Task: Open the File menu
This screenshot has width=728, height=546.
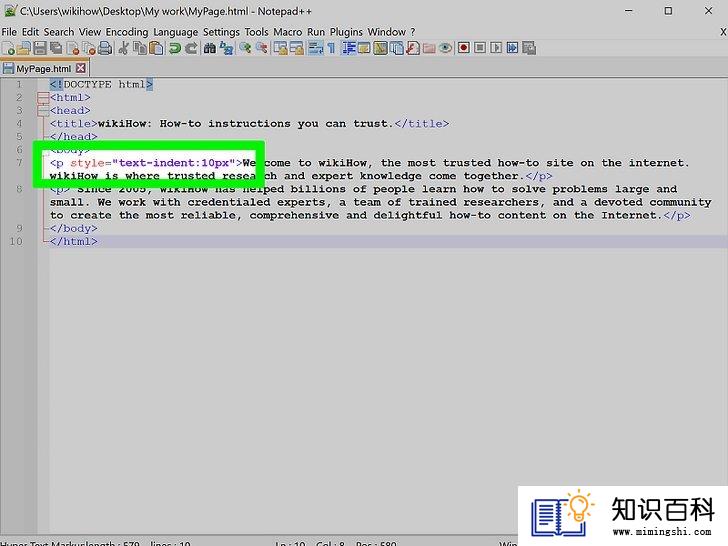Action: tap(9, 32)
